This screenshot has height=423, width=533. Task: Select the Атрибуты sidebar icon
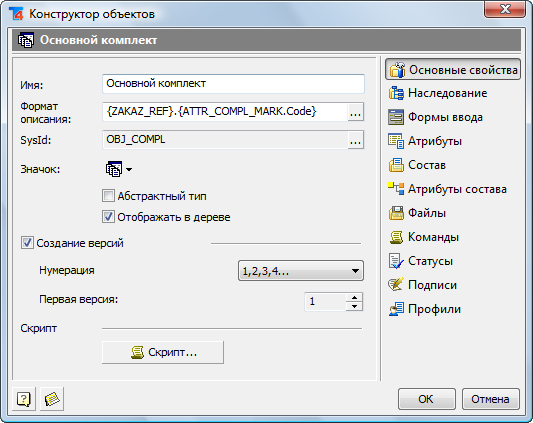click(396, 141)
